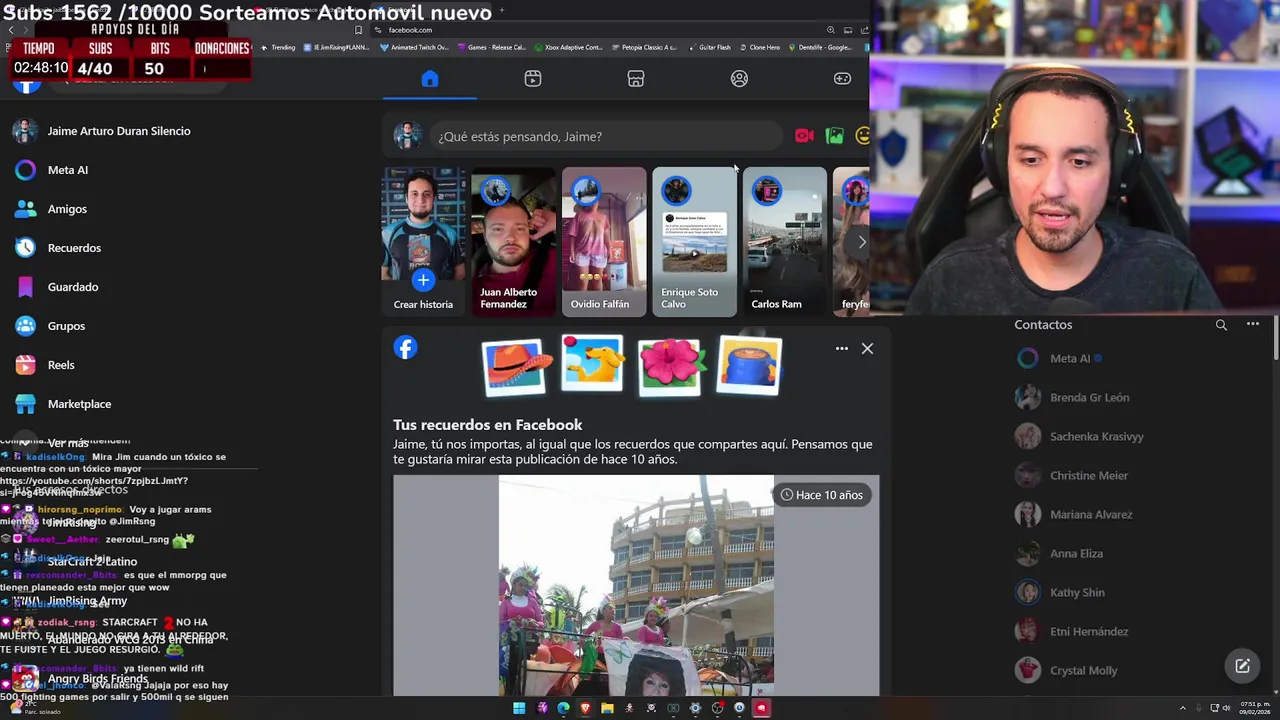Open chat with Etni Hernández

[1071, 631]
